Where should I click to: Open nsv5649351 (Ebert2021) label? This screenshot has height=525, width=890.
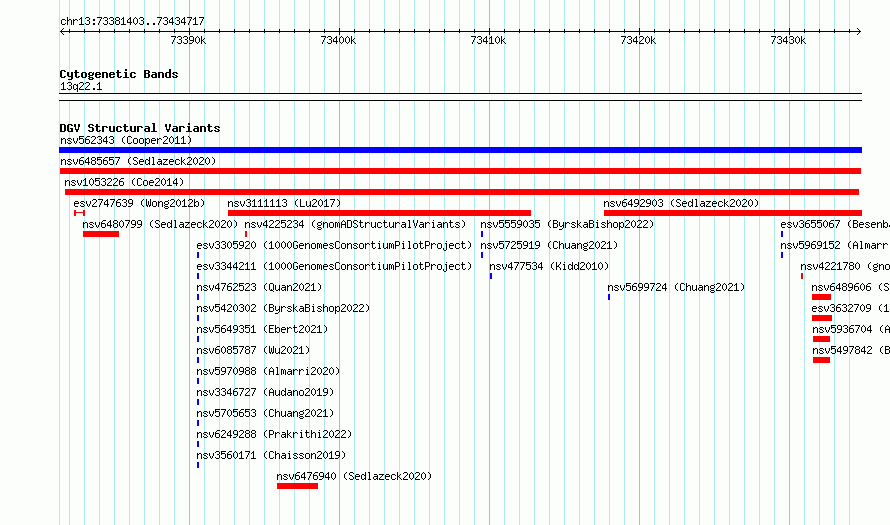point(262,329)
